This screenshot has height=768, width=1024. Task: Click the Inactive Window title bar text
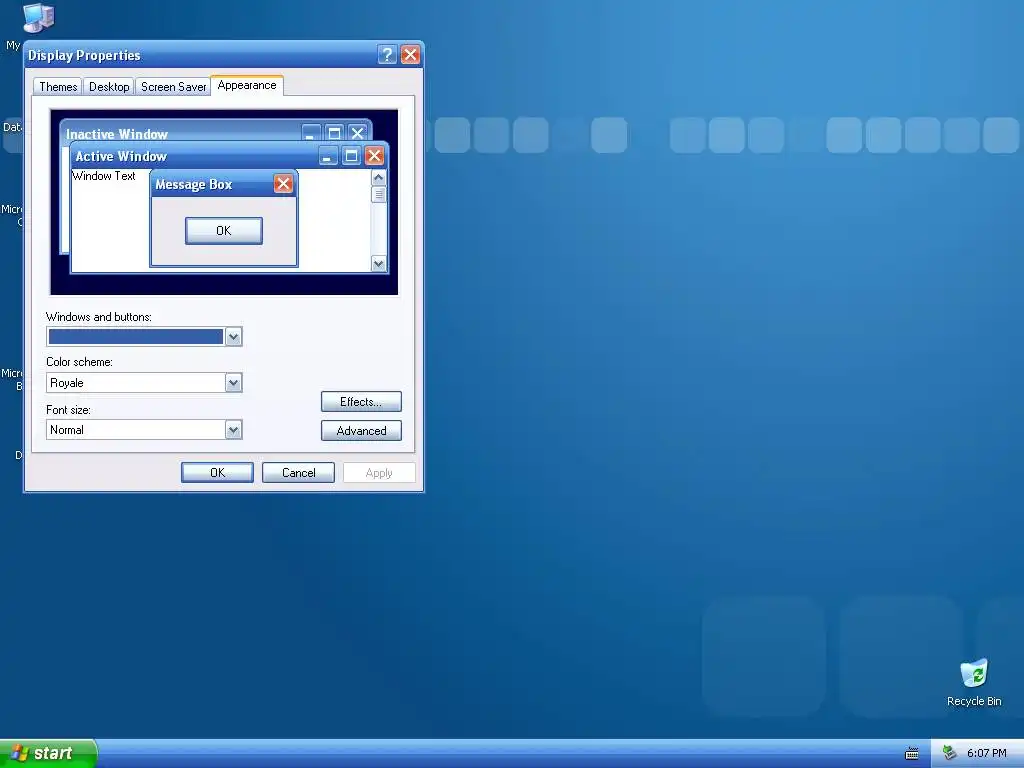coord(117,134)
